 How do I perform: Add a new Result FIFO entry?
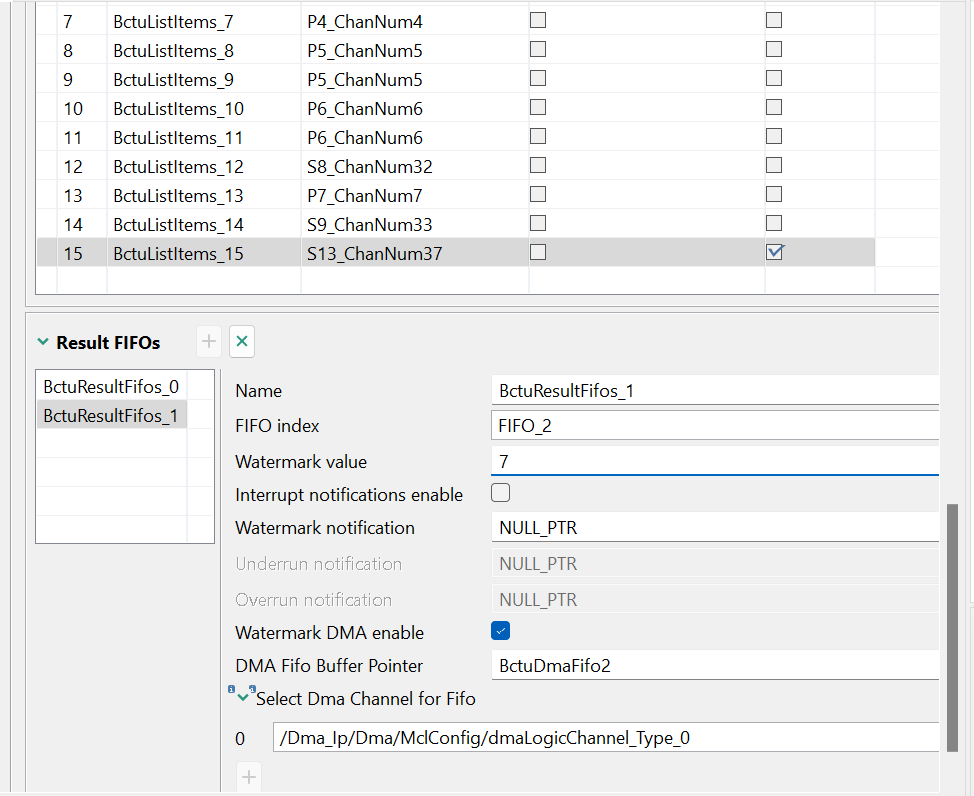pos(209,341)
